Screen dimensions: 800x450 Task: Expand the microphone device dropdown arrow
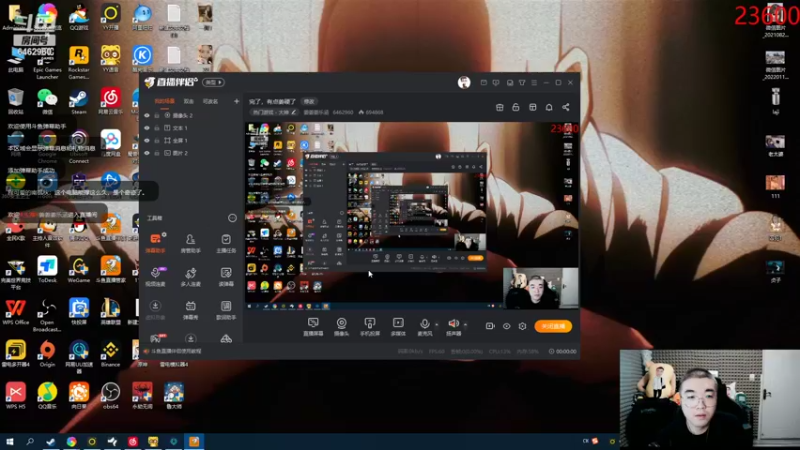pyautogui.click(x=437, y=324)
